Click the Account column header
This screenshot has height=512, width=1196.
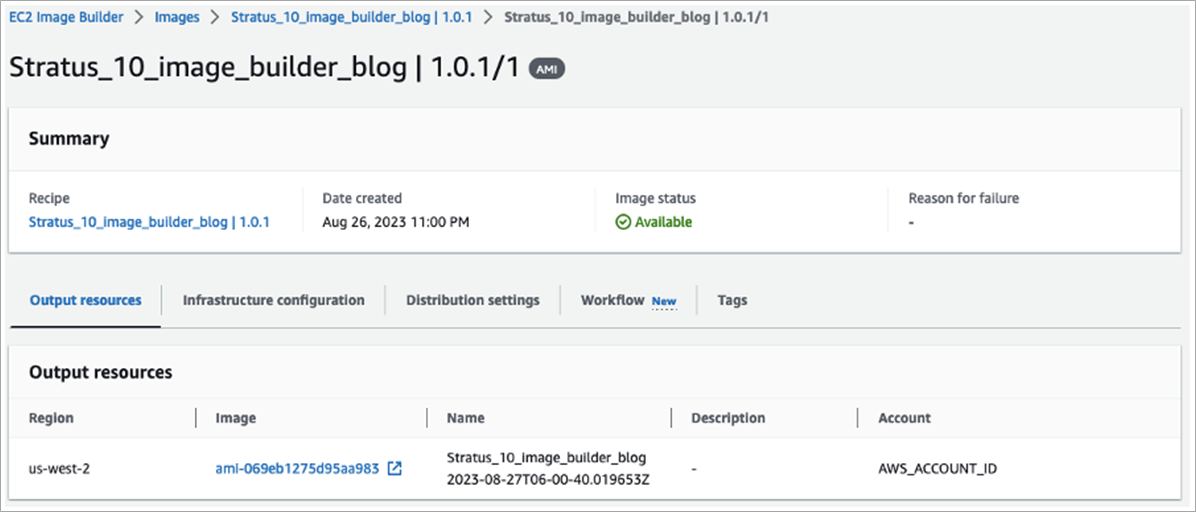(904, 418)
